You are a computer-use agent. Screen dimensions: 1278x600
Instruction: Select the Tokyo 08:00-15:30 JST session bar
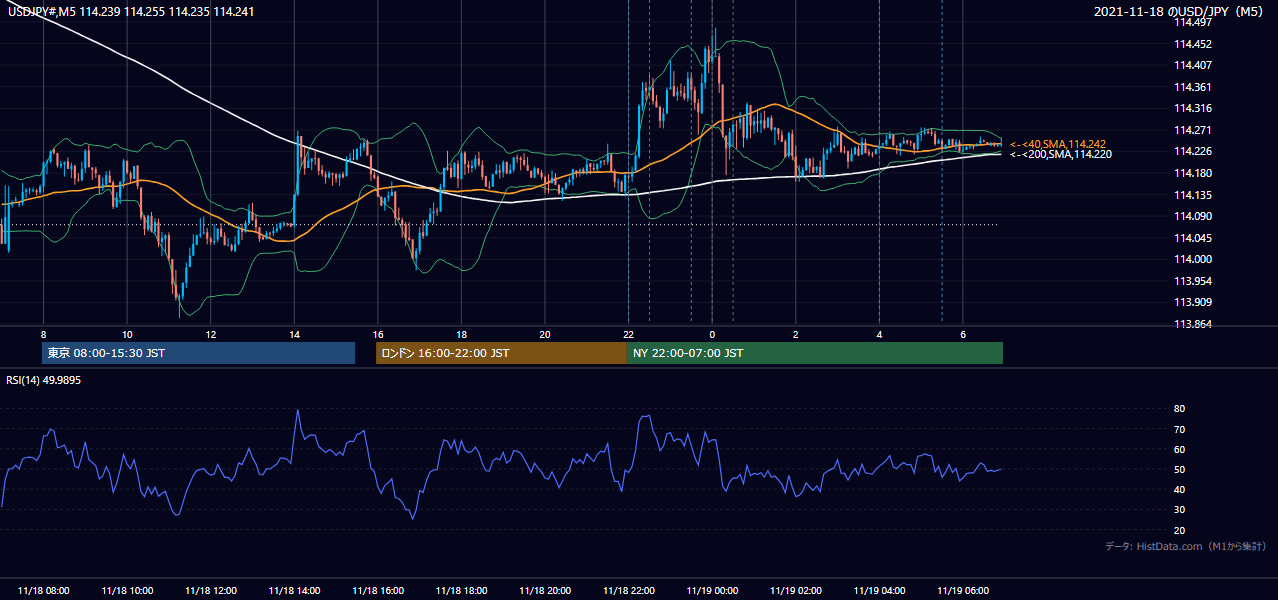(x=198, y=353)
